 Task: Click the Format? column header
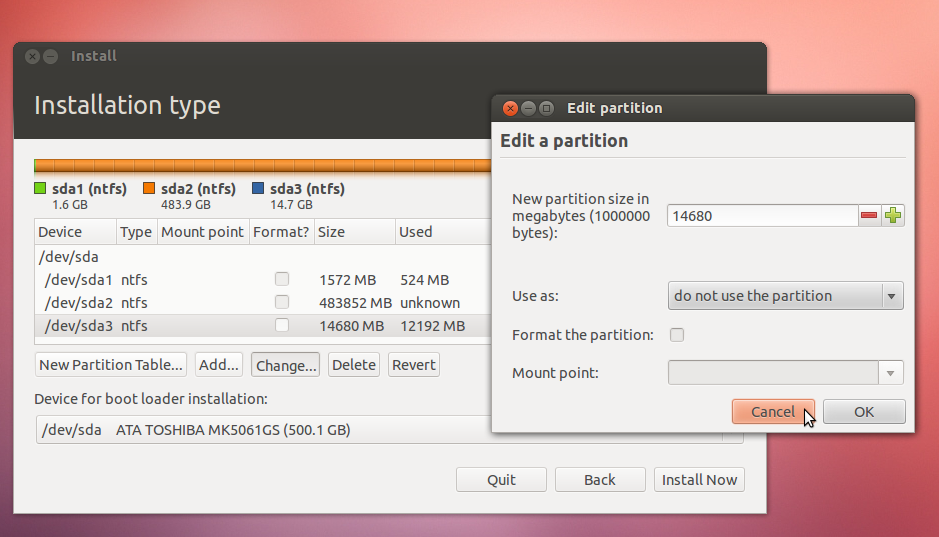point(281,232)
